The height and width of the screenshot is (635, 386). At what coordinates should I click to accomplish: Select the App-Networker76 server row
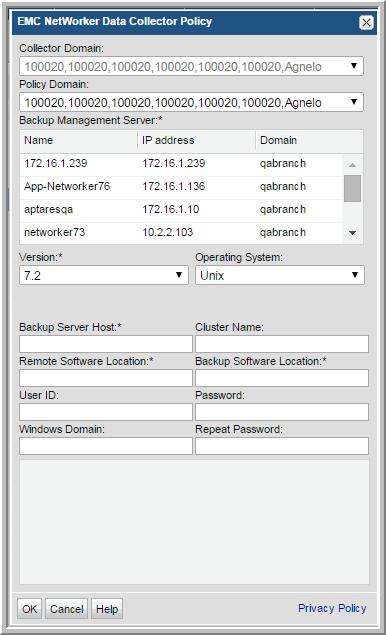coord(181,187)
